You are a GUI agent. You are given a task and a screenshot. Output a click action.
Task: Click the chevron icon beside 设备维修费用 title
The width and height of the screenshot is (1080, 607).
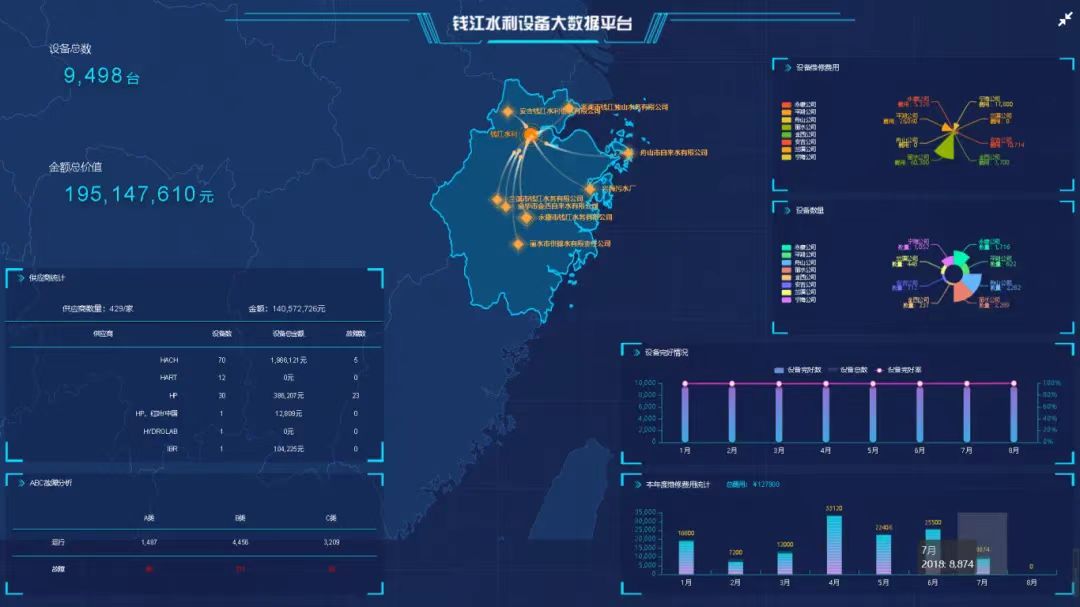pyautogui.click(x=787, y=68)
